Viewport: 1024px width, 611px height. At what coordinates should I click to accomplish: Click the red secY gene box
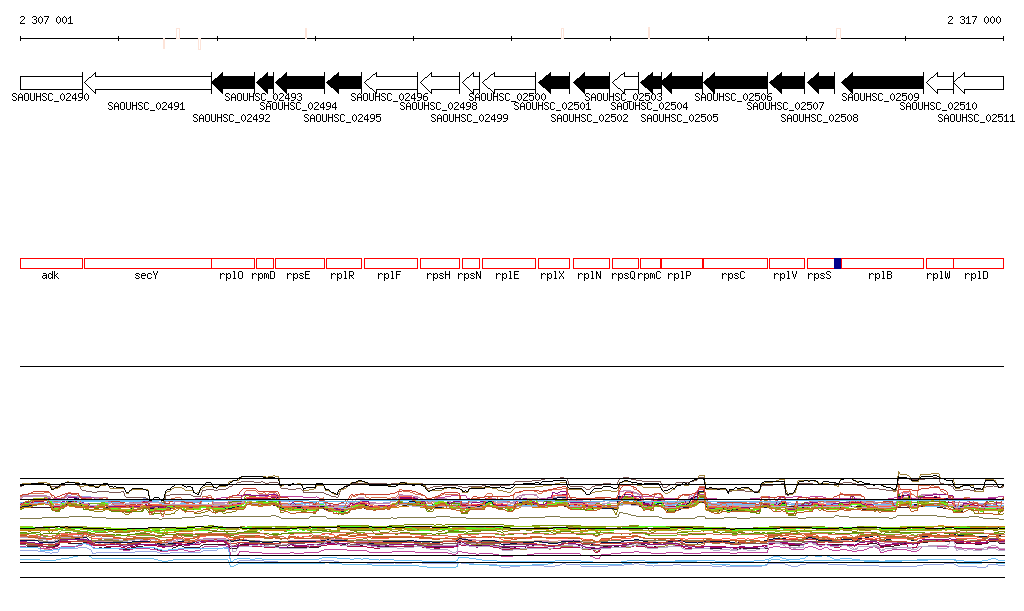coord(148,264)
